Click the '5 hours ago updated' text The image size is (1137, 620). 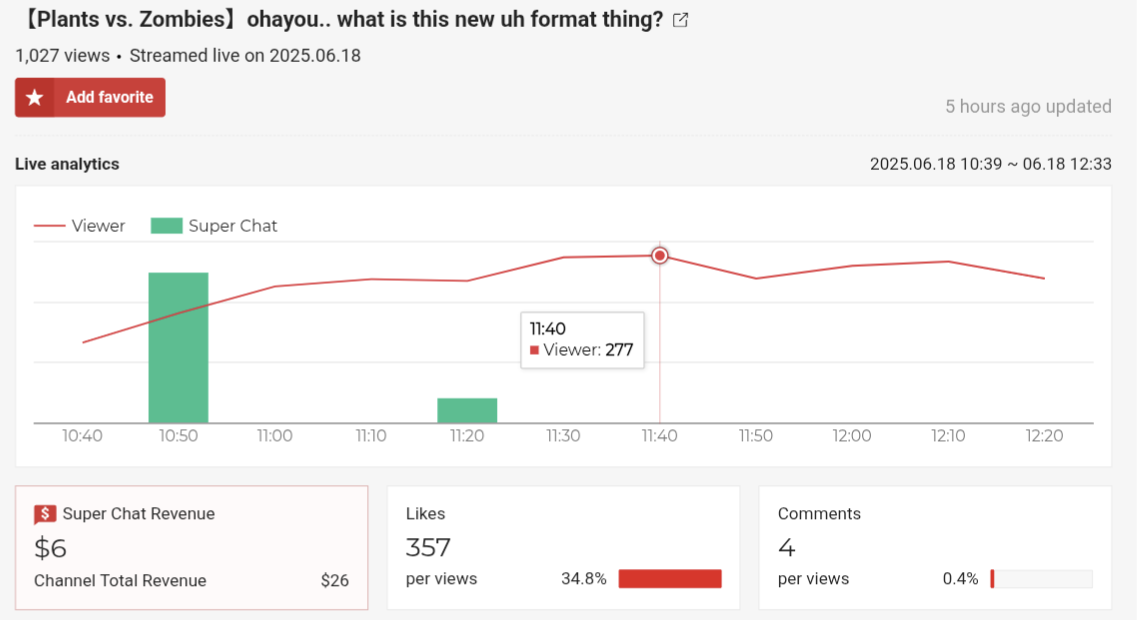pyautogui.click(x=1028, y=107)
